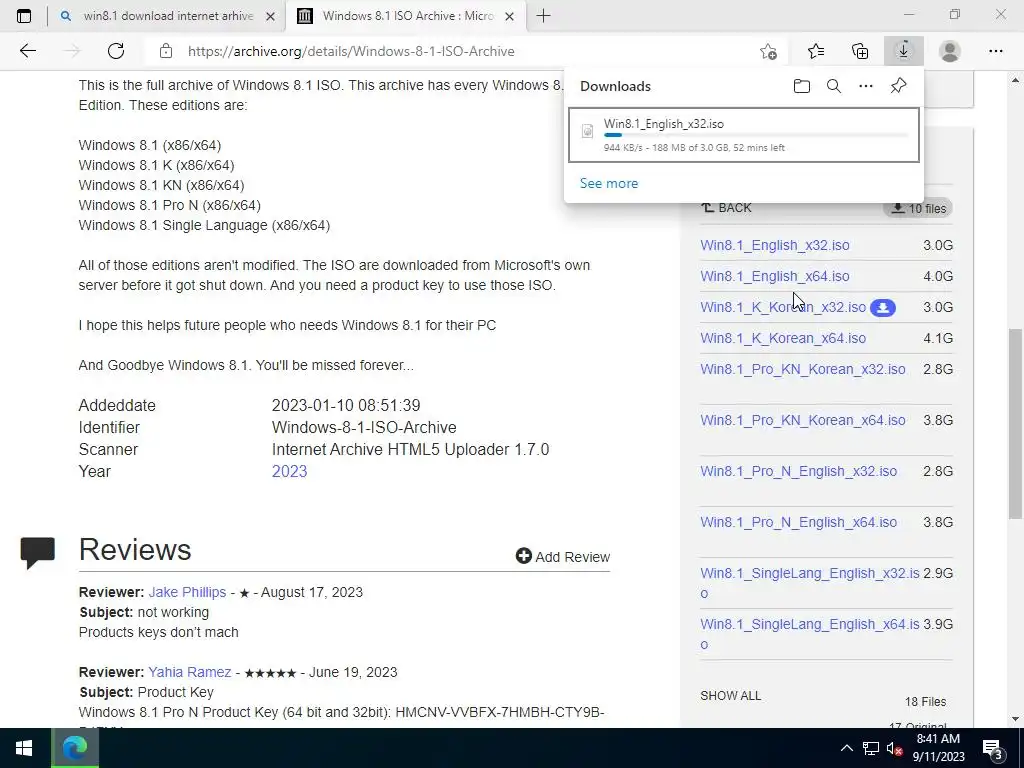Open Edge tab actions menu icon
1024x768 pixels.
24,16
